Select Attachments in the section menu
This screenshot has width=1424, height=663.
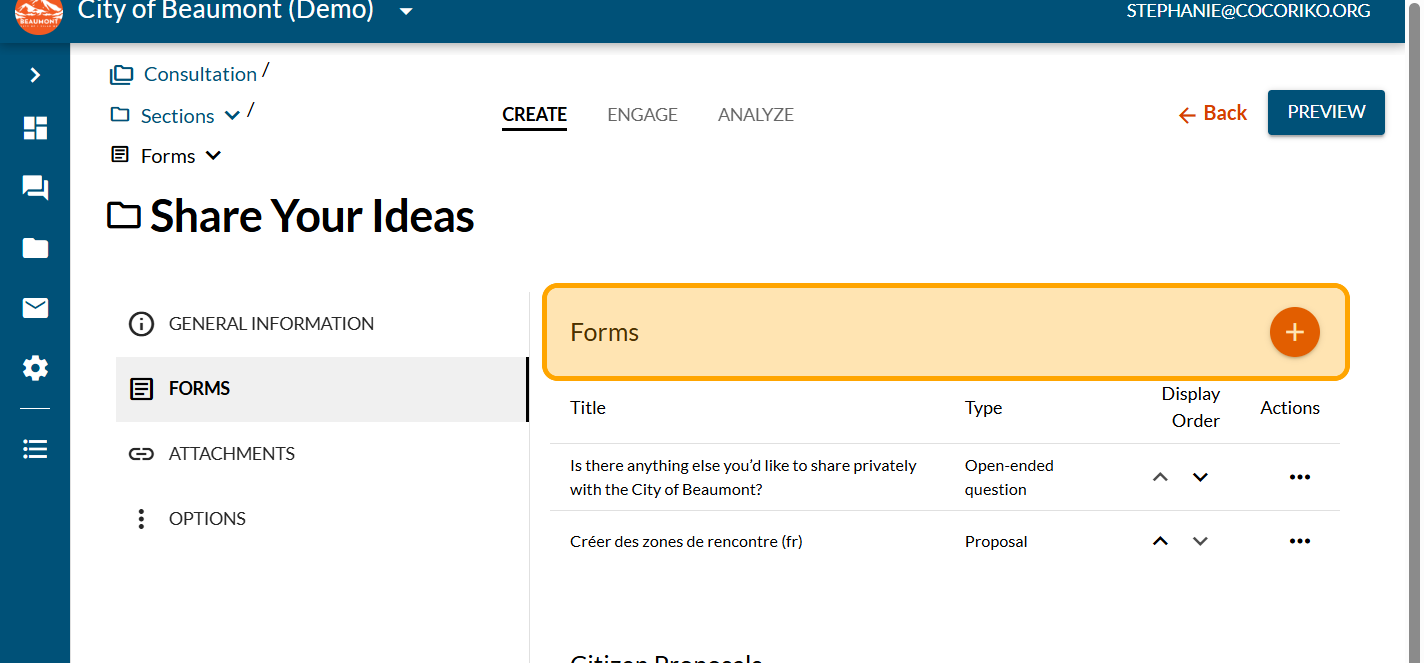pos(231,454)
